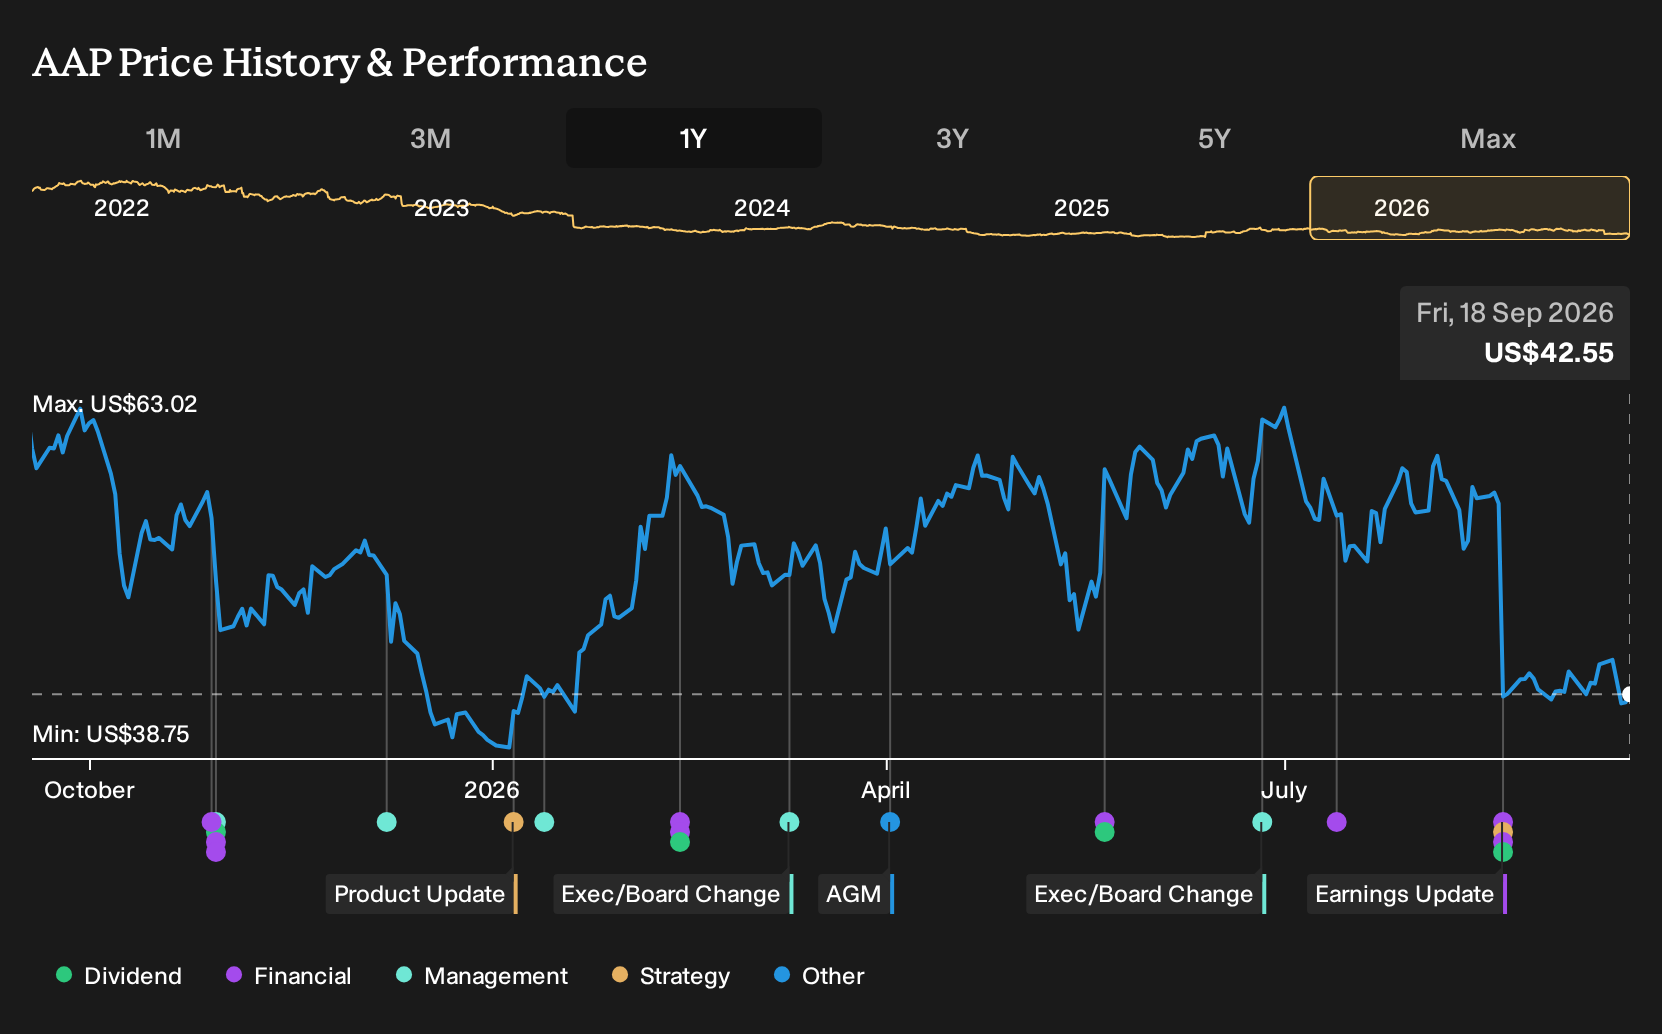Toggle the Other legend filter
The width and height of the screenshot is (1662, 1034).
click(819, 976)
